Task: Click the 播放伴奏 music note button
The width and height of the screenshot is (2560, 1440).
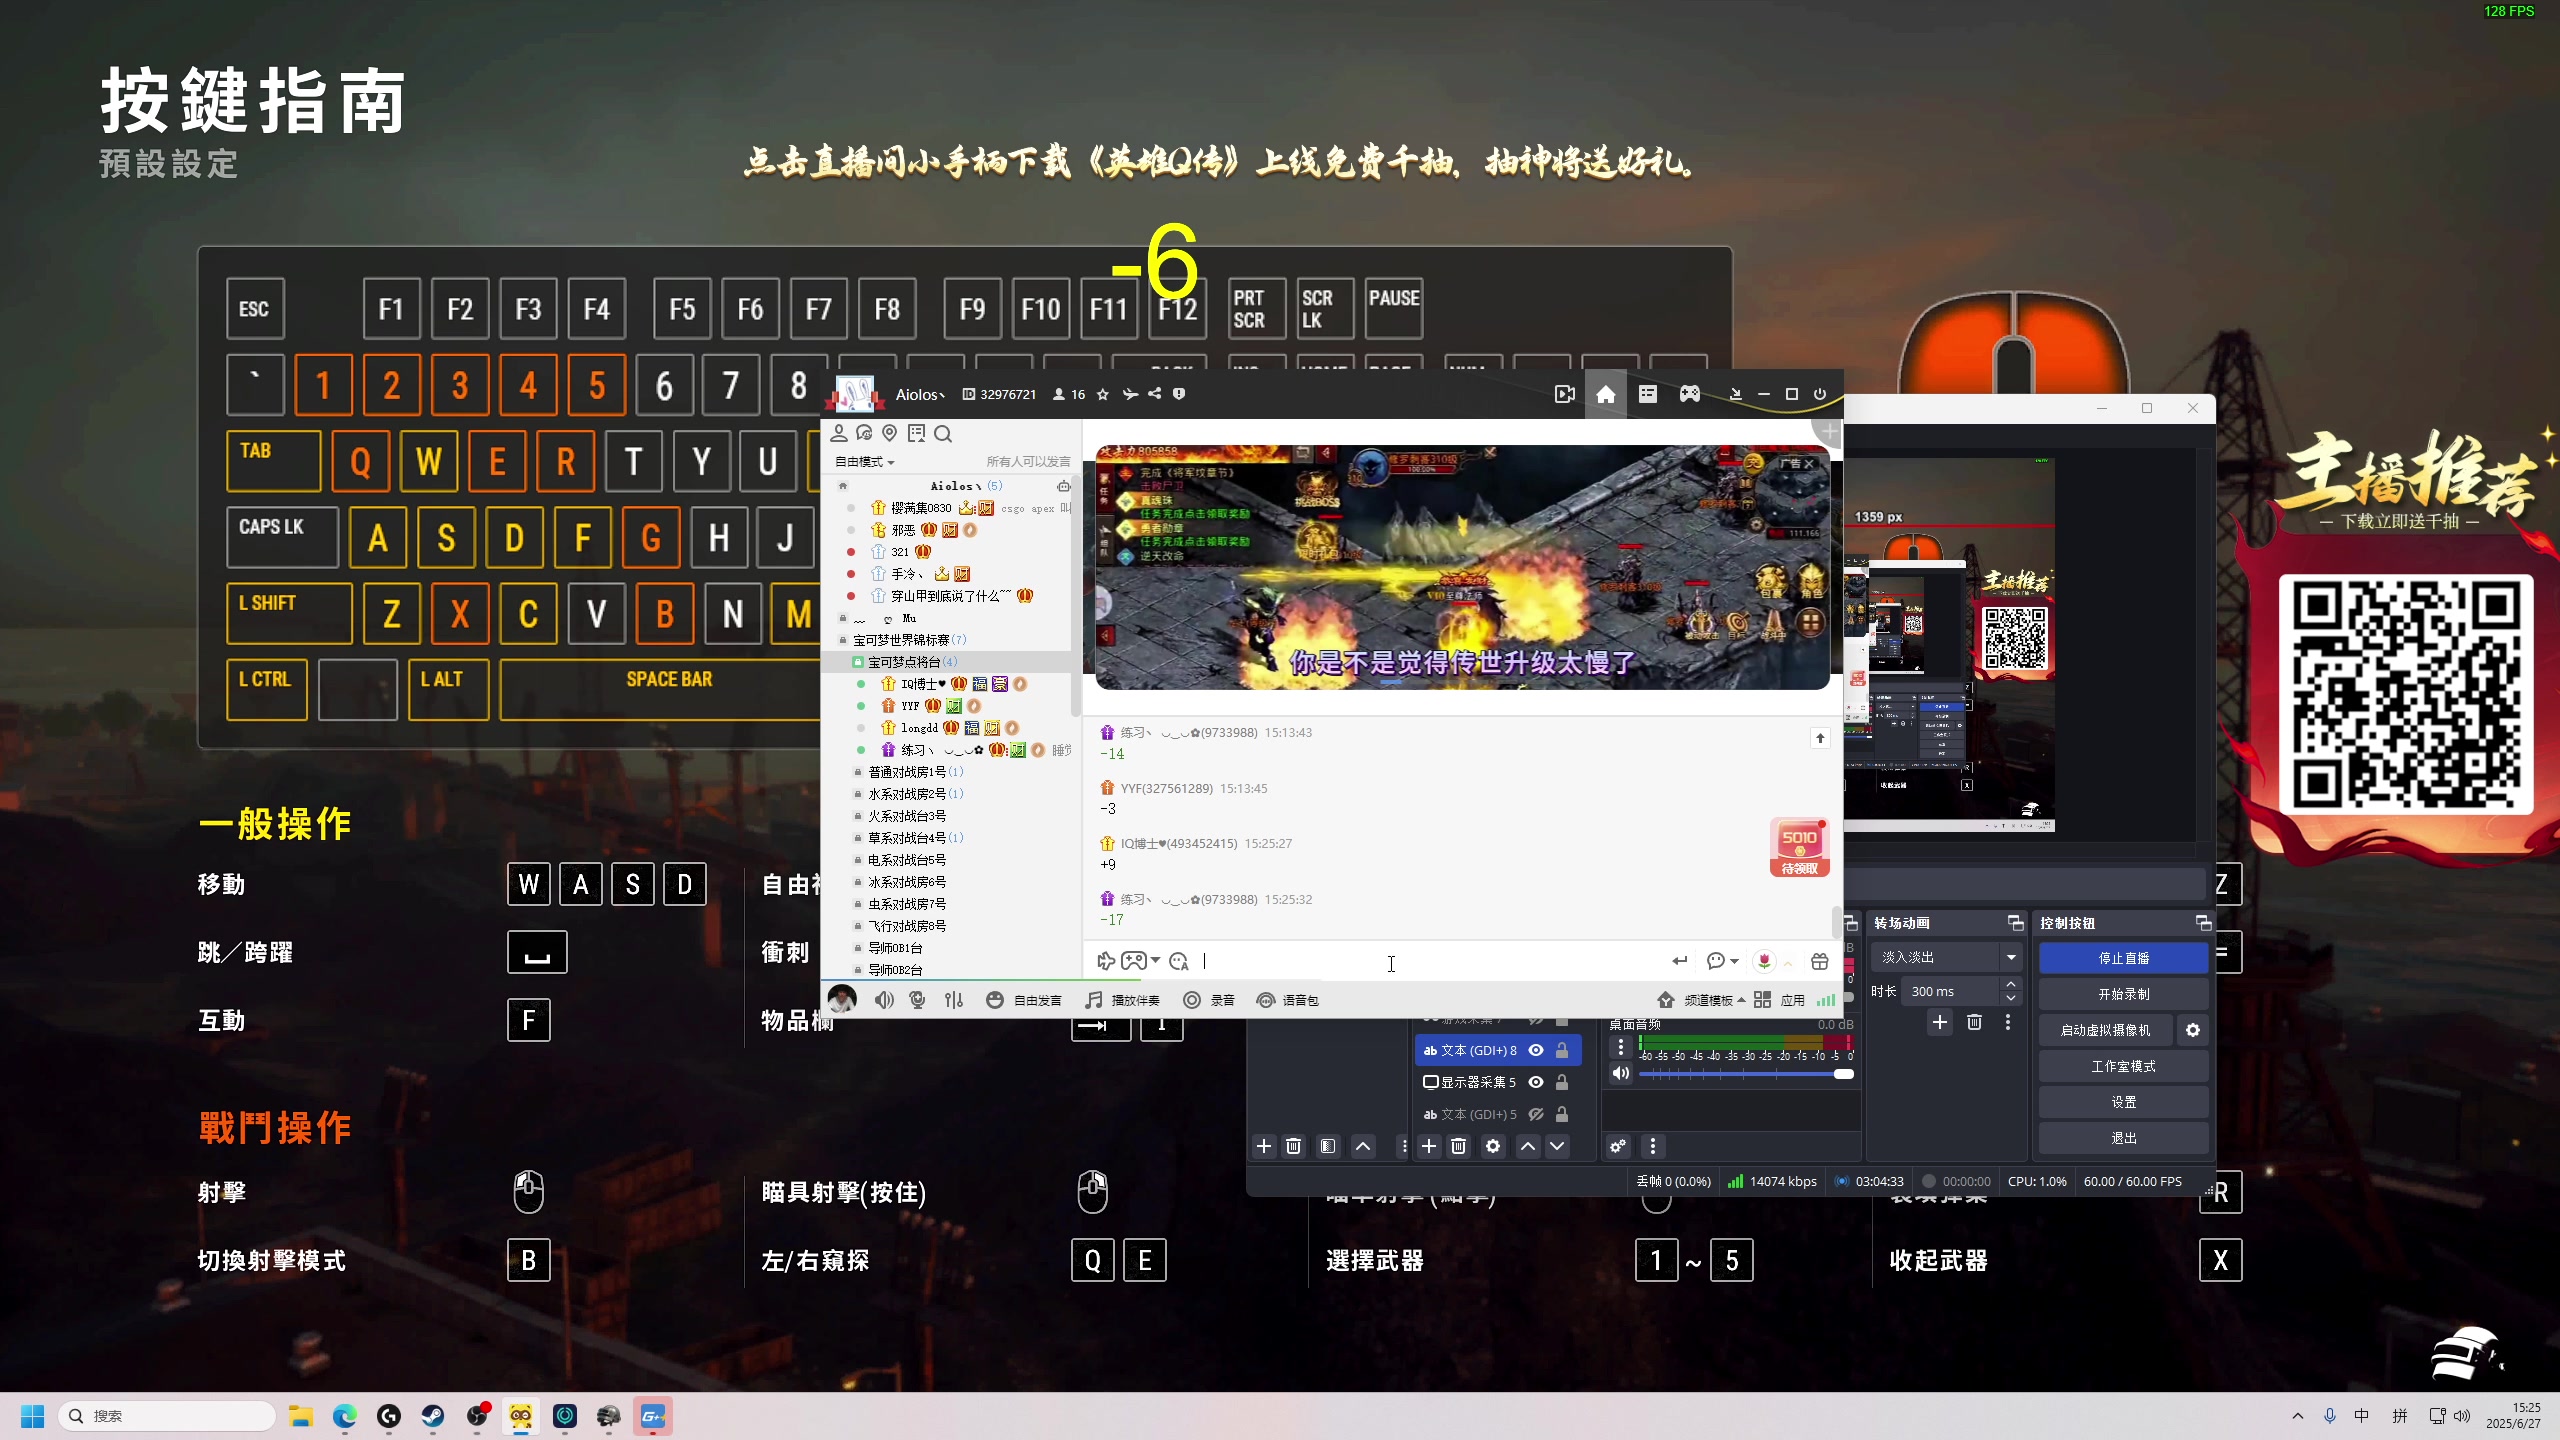Action: [x=1122, y=1000]
